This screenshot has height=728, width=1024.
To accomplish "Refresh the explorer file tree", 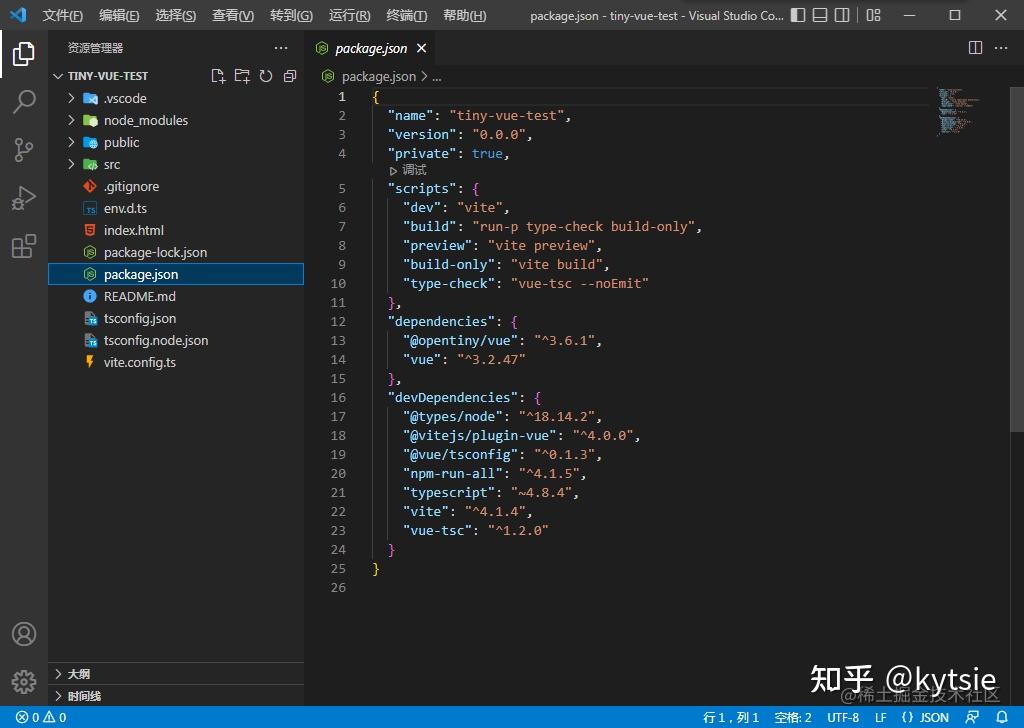I will pyautogui.click(x=266, y=76).
